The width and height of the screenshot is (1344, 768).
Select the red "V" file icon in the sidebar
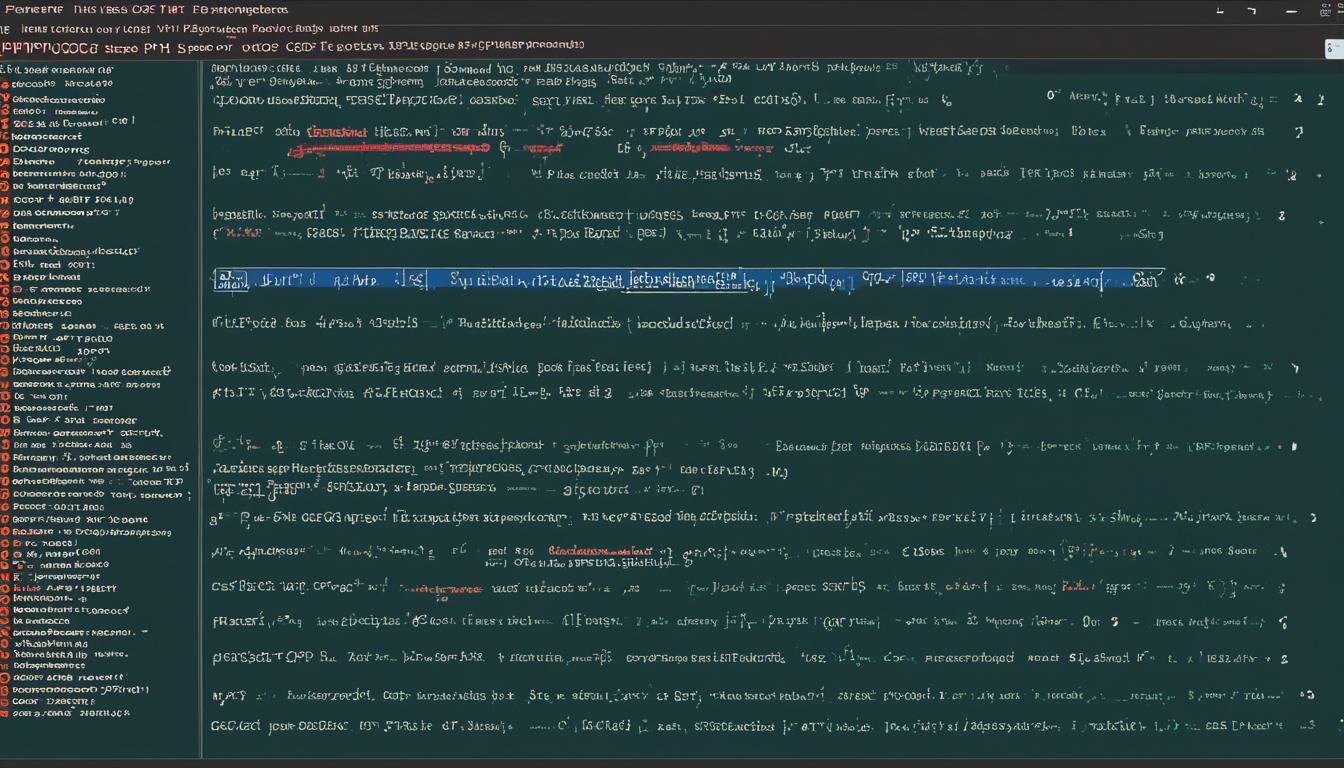6,96
